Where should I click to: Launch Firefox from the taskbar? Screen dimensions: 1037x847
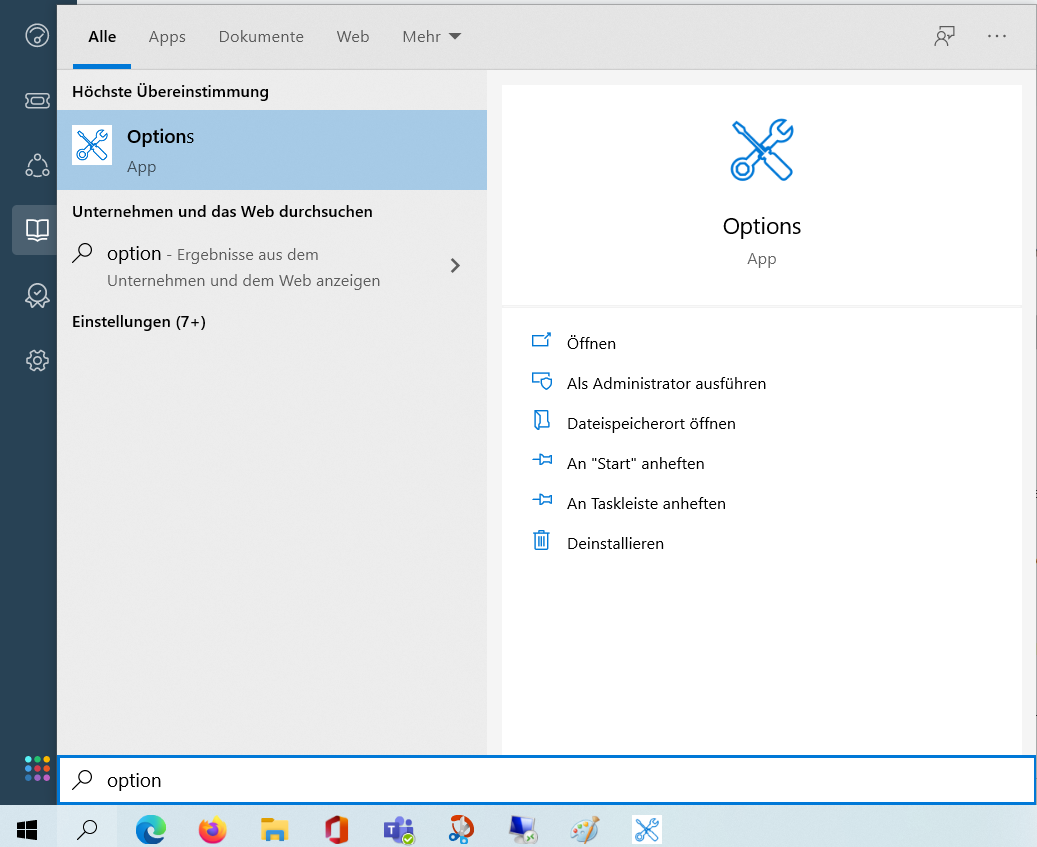(x=212, y=829)
